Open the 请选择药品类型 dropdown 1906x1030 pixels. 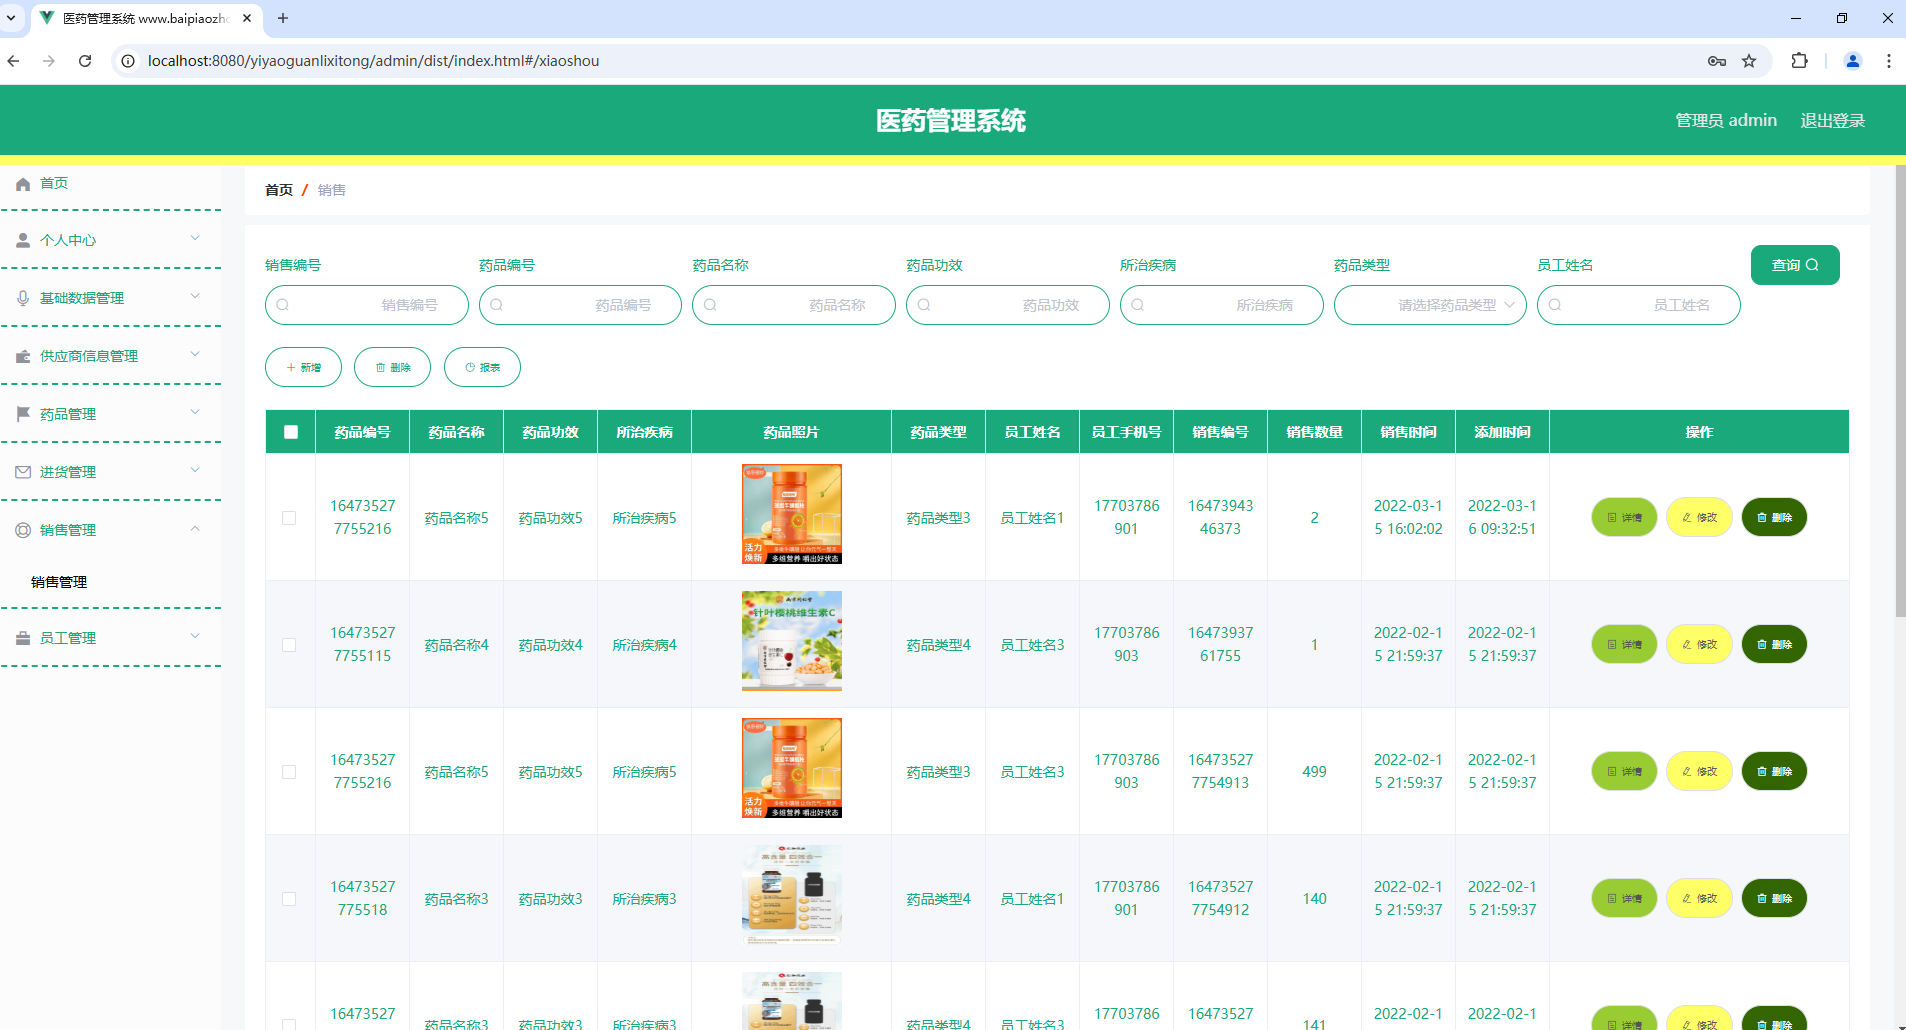[1430, 305]
